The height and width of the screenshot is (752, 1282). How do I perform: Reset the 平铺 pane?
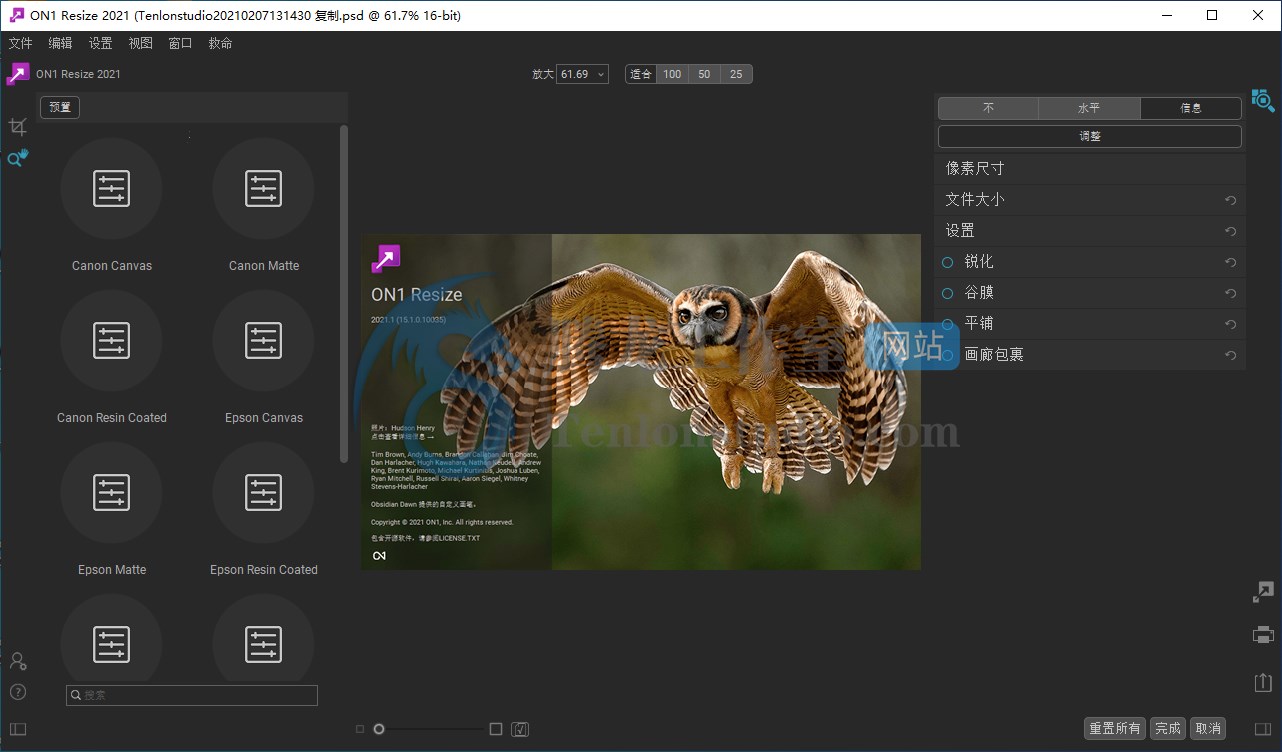(x=1231, y=324)
